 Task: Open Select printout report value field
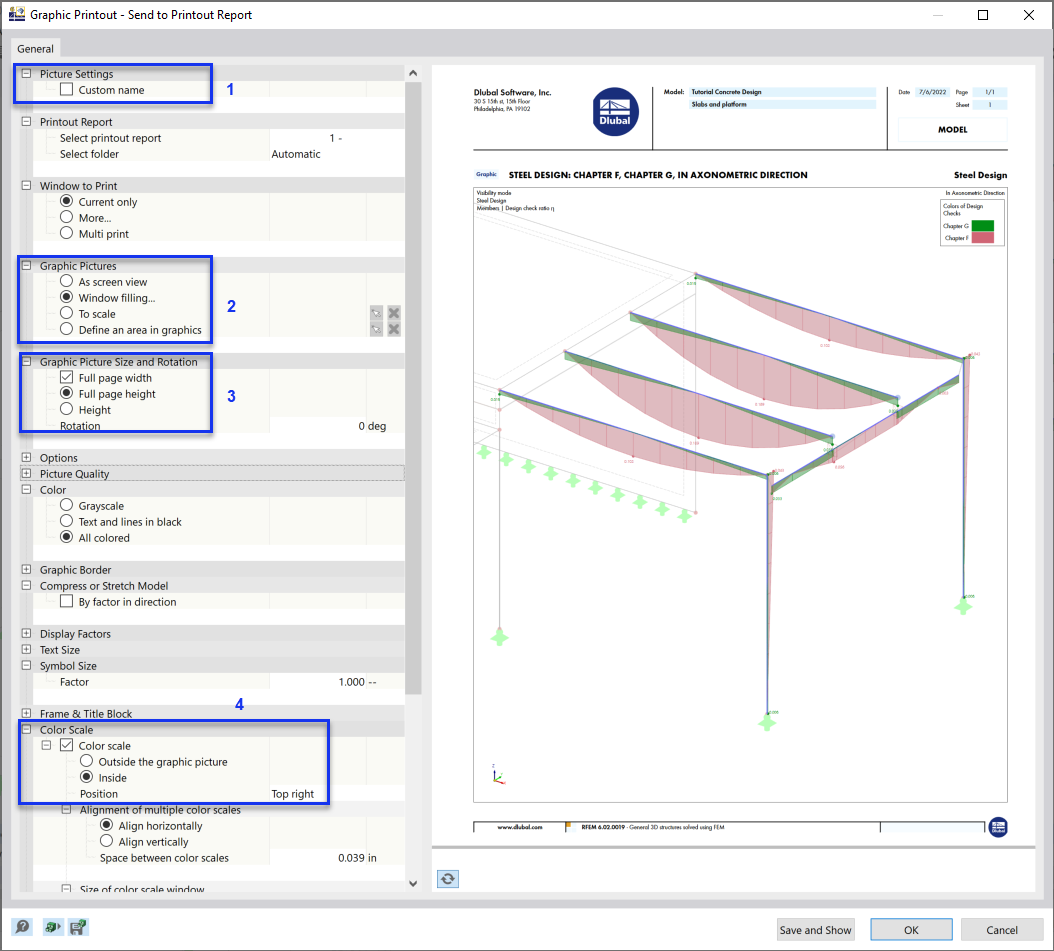click(x=337, y=138)
